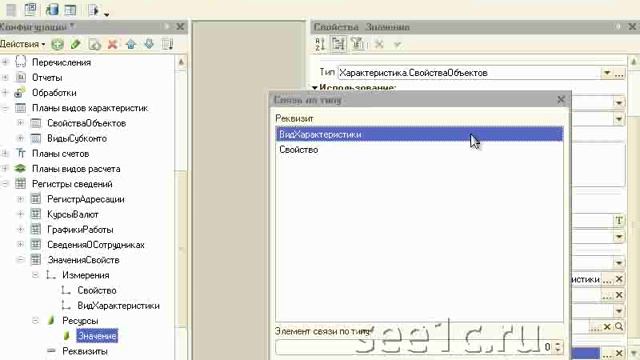Open the Действия dropdown menu

pyautogui.click(x=22, y=44)
